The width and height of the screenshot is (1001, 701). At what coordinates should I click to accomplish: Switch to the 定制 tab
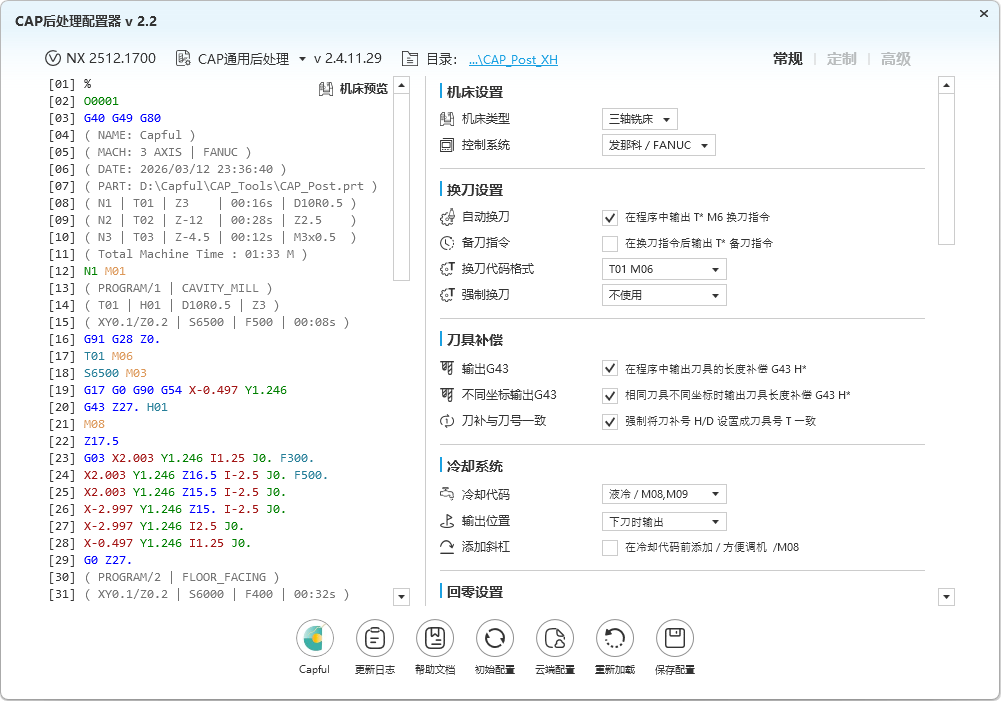841,59
